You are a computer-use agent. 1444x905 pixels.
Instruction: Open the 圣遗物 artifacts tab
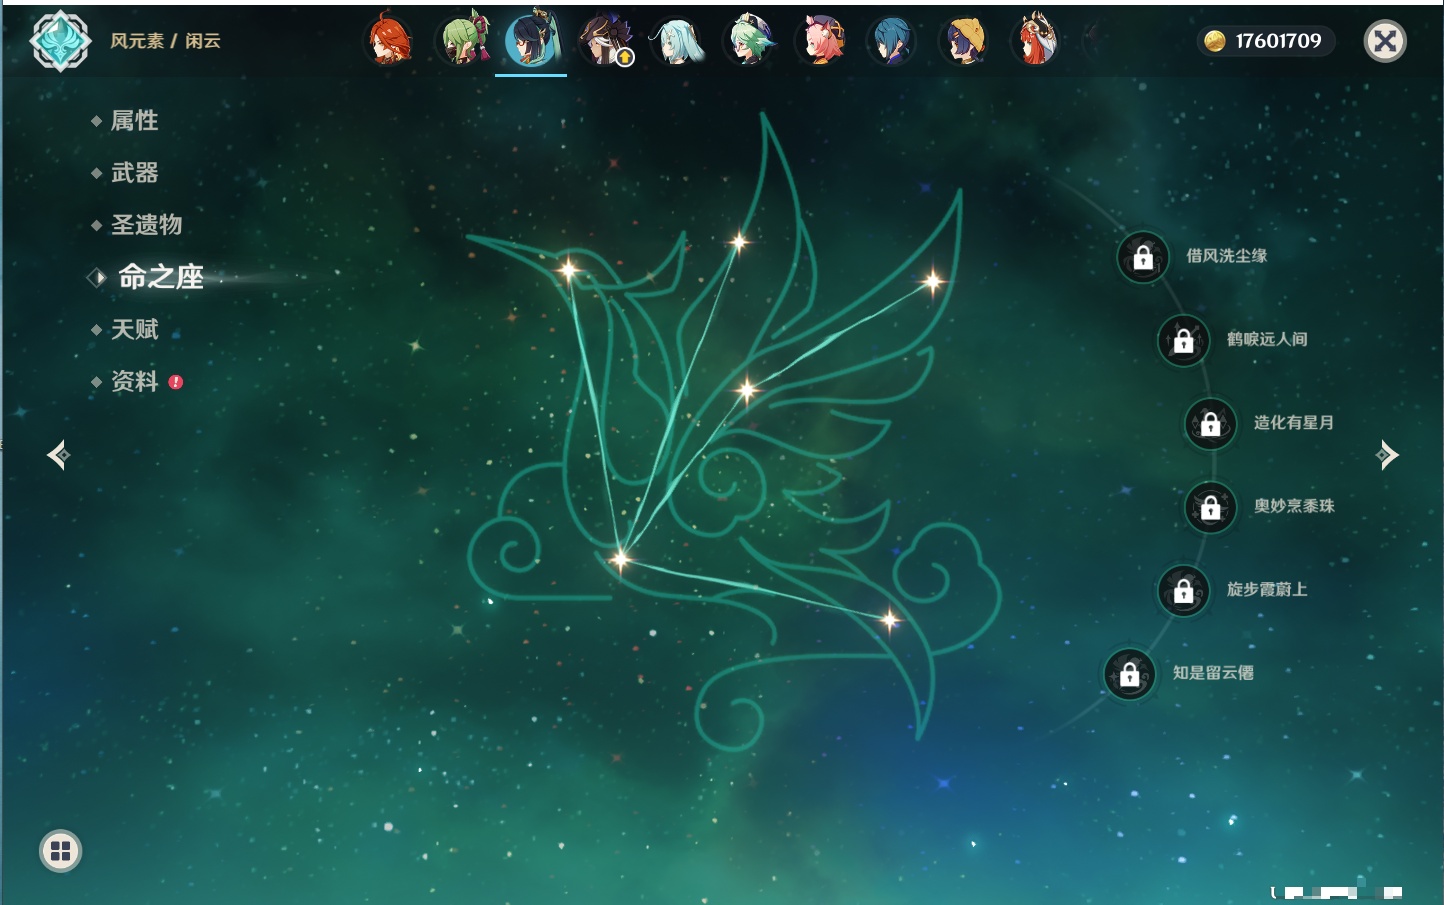coord(146,225)
